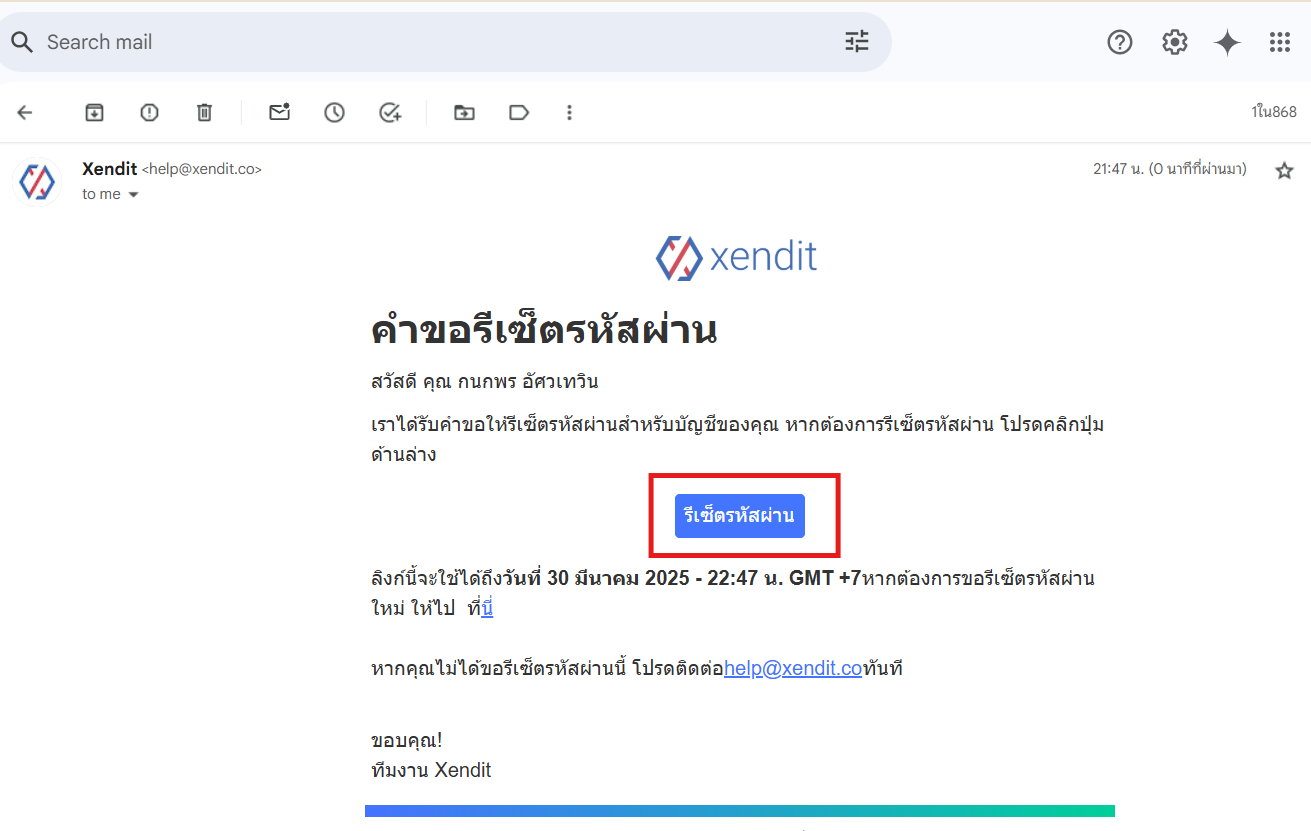Viewport: 1311px width, 831px height.
Task: Open the Move to folder icon
Action: point(464,112)
